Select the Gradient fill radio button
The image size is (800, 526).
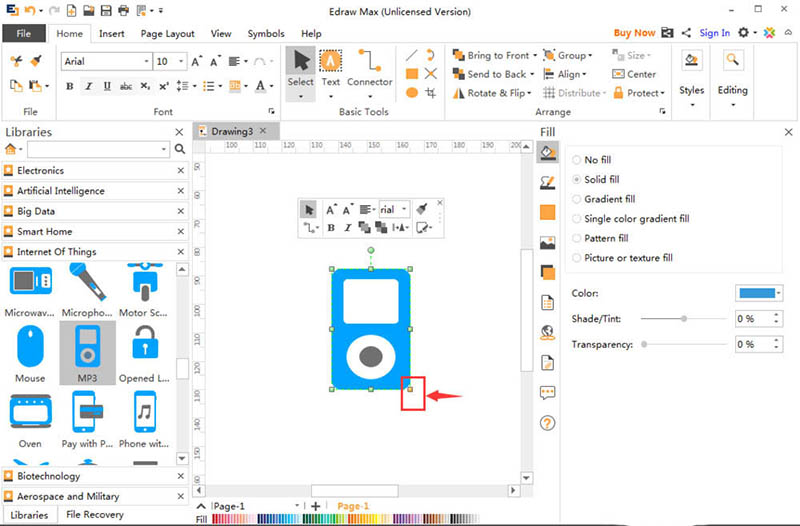coord(577,199)
